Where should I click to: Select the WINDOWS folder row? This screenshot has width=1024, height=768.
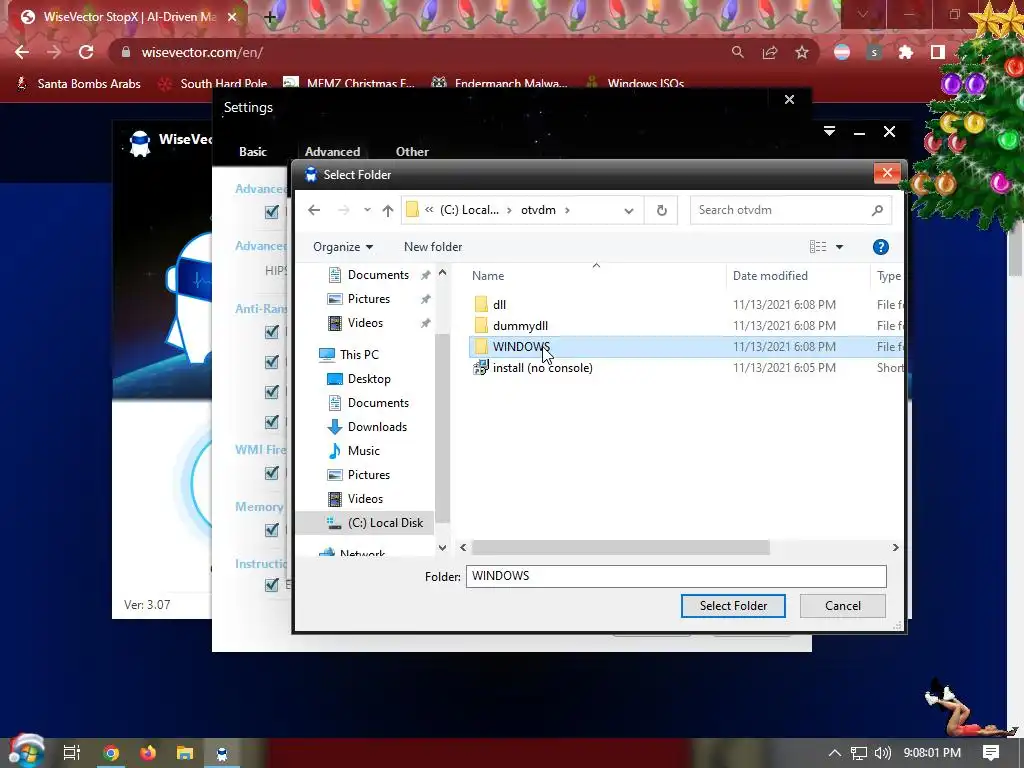click(686, 347)
